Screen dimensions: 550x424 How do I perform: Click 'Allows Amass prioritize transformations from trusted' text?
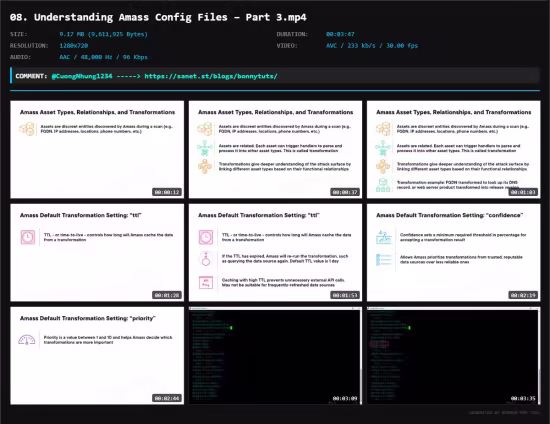point(461,260)
